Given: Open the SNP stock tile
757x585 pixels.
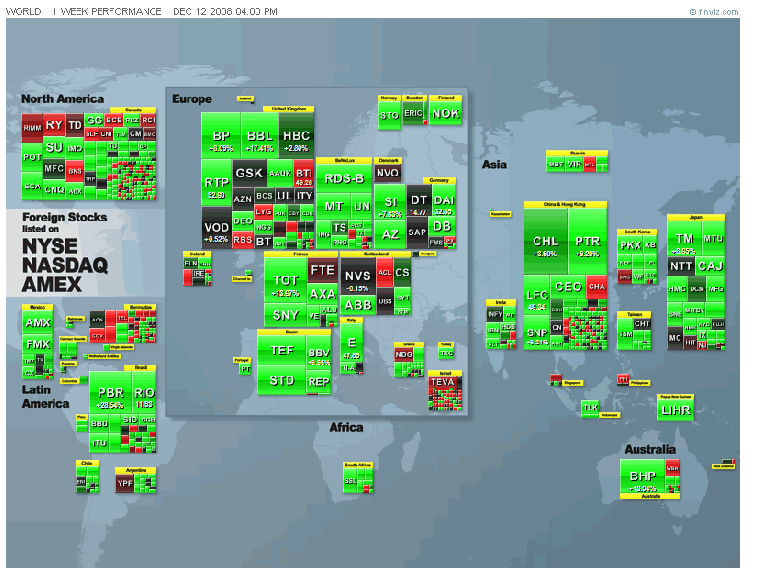Looking at the screenshot, I should (x=537, y=333).
